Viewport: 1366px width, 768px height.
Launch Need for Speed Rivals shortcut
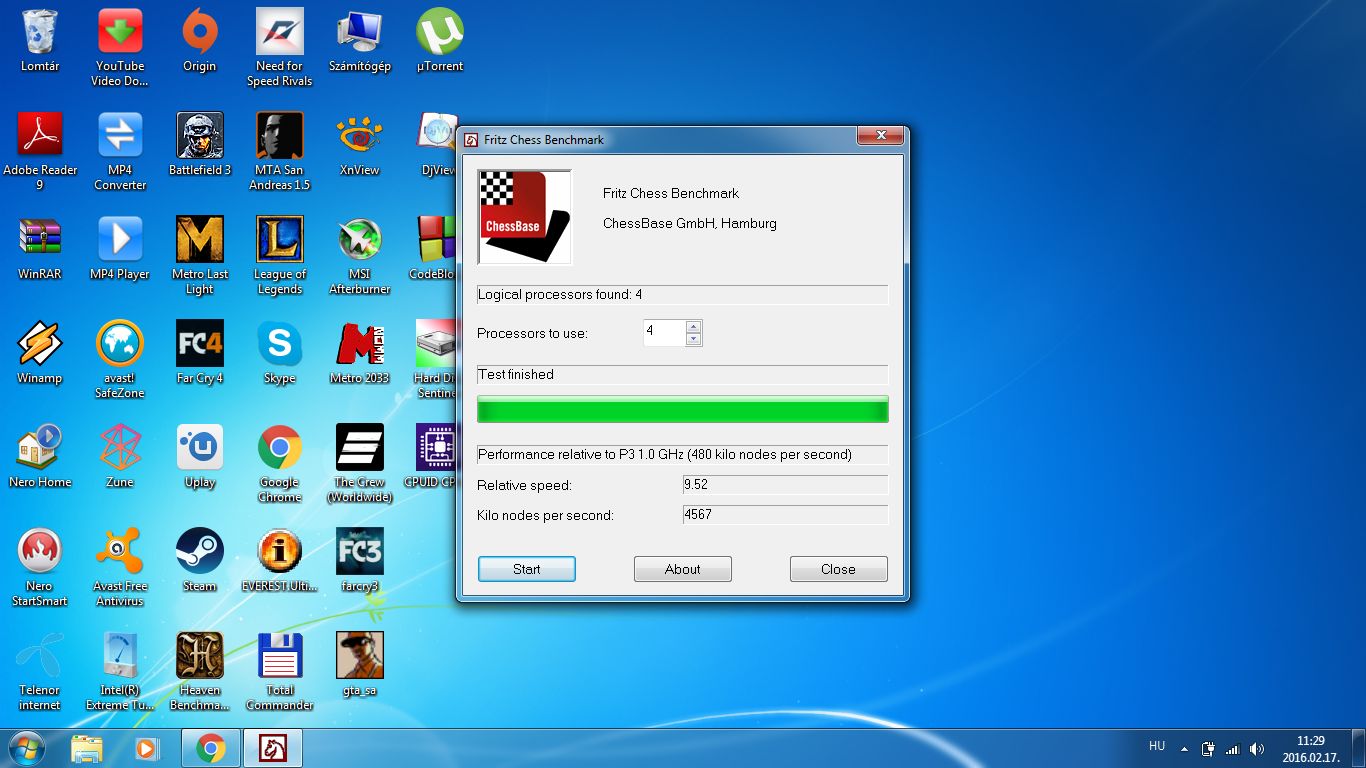point(280,47)
